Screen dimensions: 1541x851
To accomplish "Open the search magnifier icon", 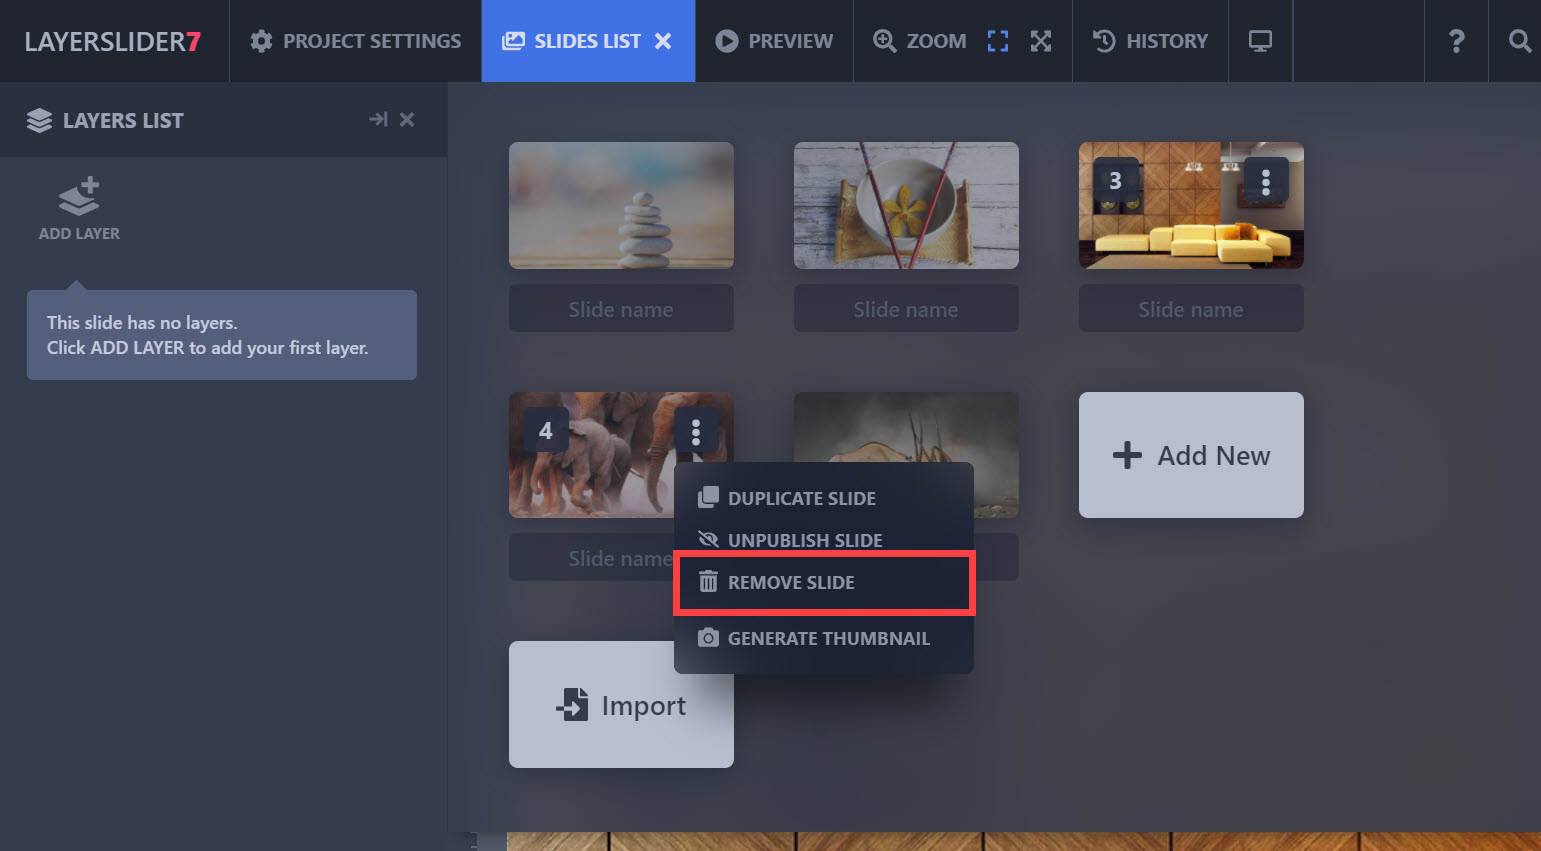I will pos(1519,41).
